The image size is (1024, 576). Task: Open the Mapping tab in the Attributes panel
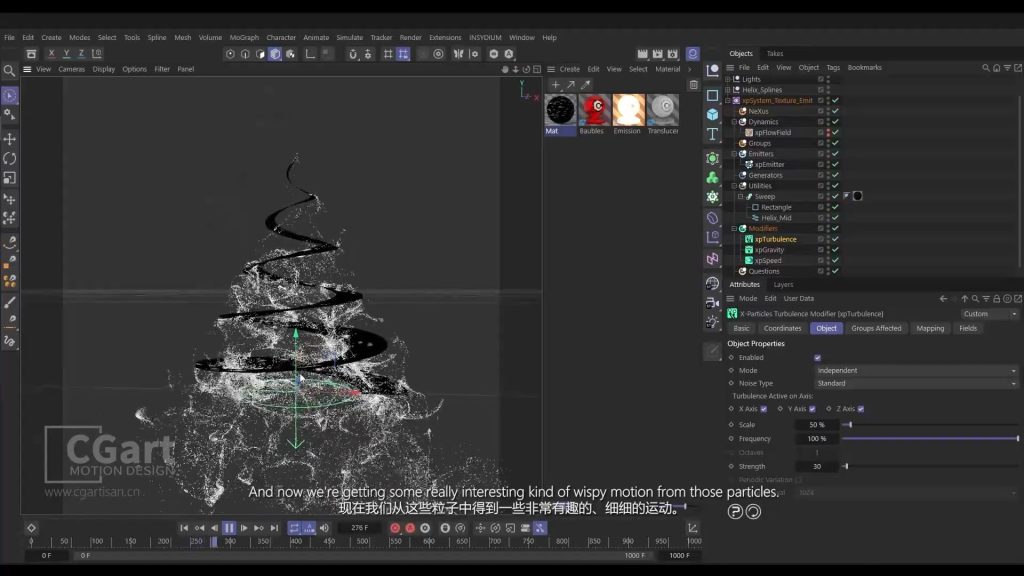[x=930, y=328]
